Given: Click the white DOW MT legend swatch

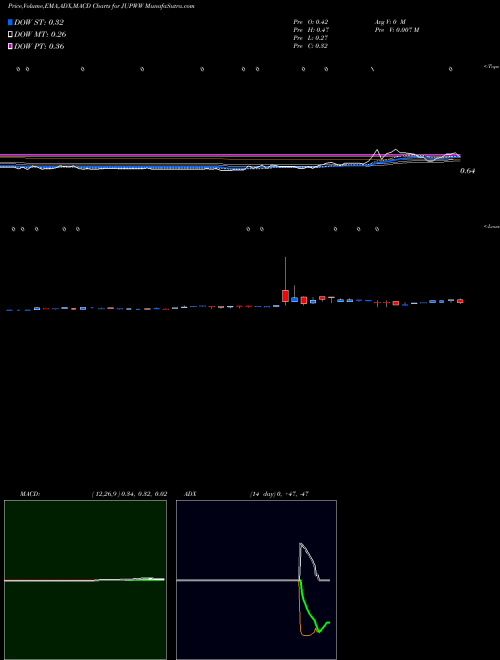Looking at the screenshot, I should 10,34.
